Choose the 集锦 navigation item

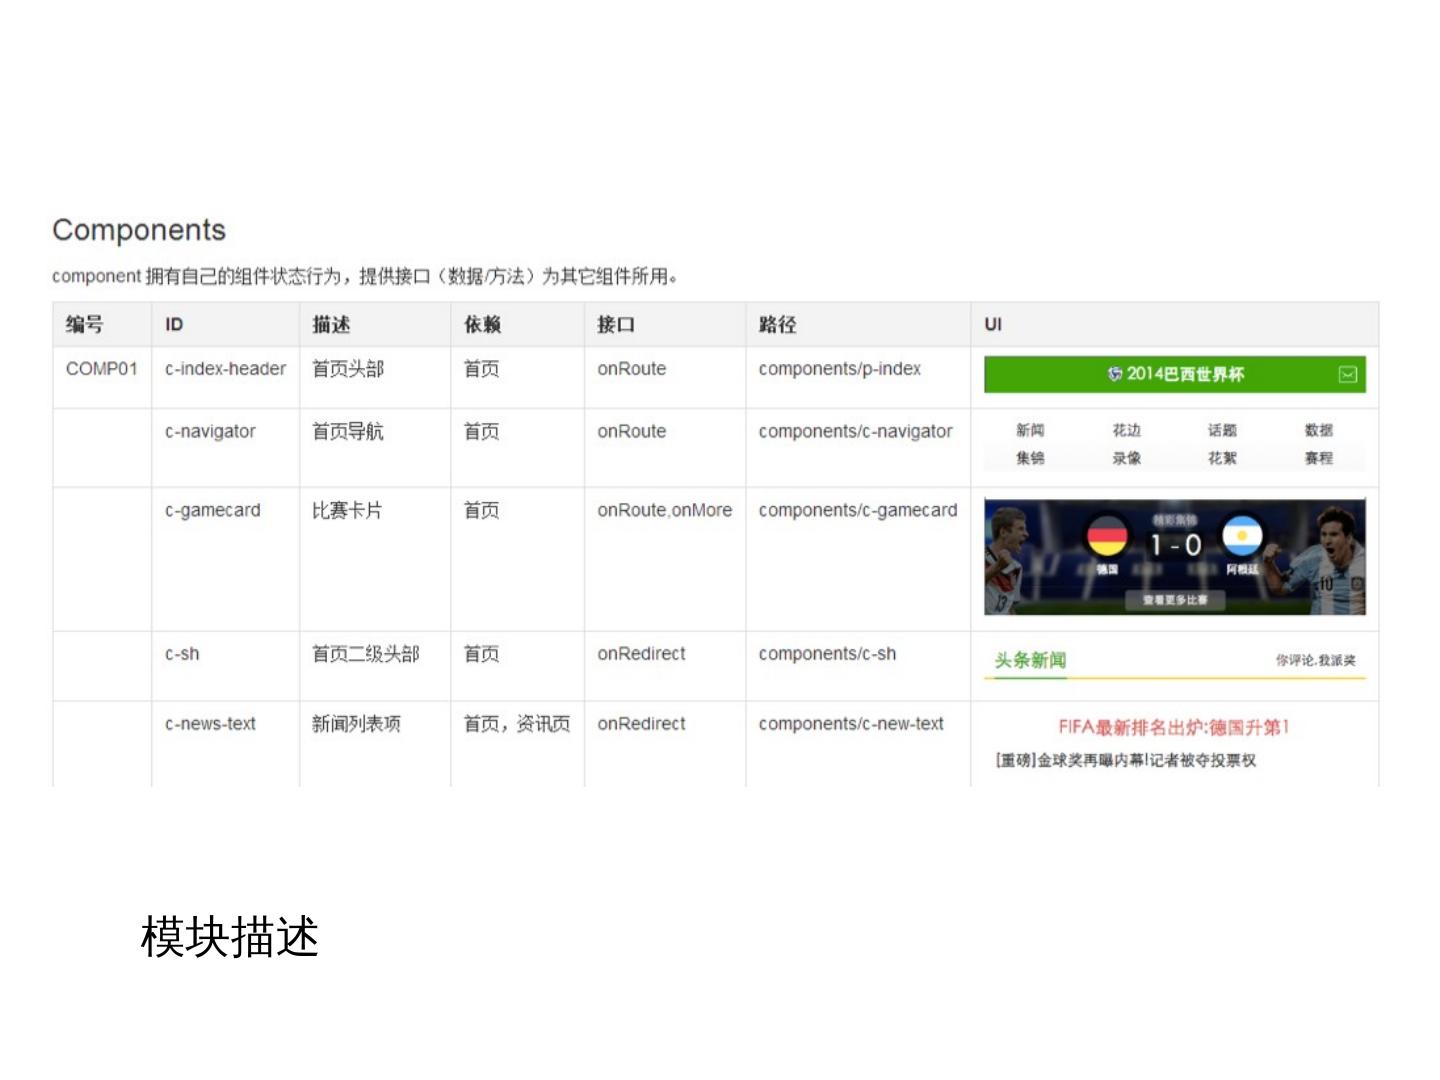(x=1030, y=458)
